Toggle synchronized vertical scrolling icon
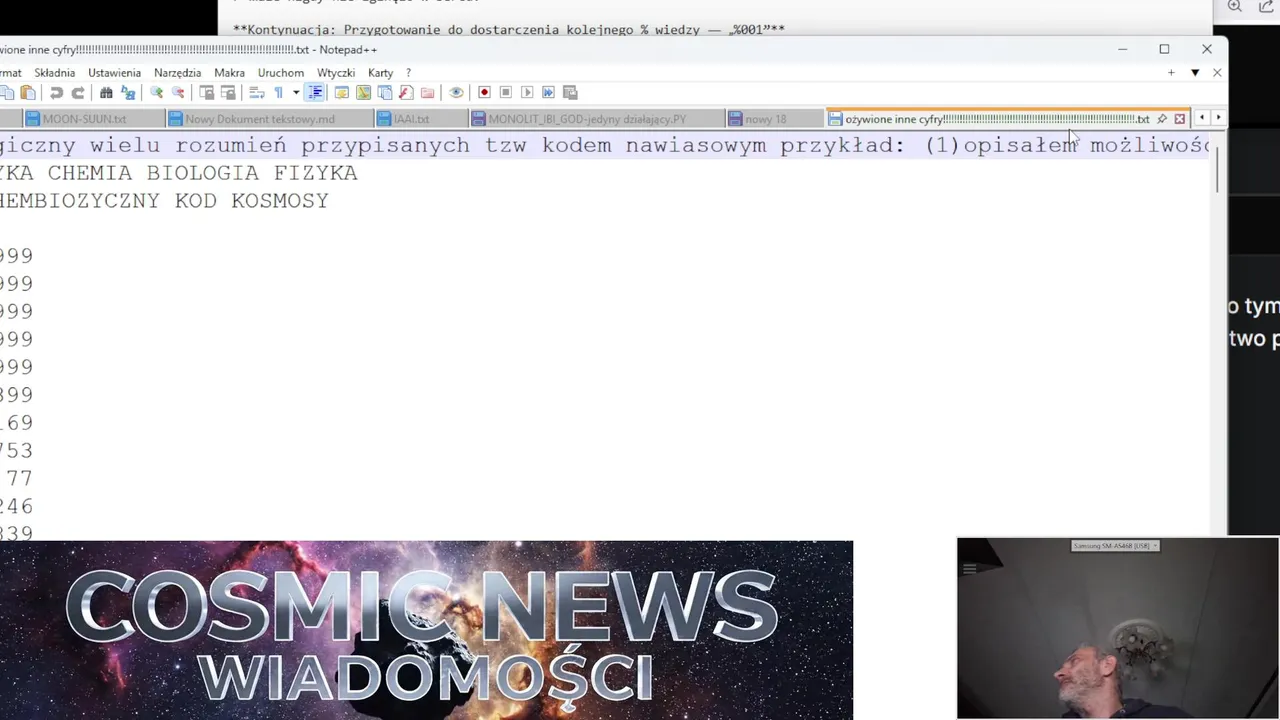 pos(207,93)
